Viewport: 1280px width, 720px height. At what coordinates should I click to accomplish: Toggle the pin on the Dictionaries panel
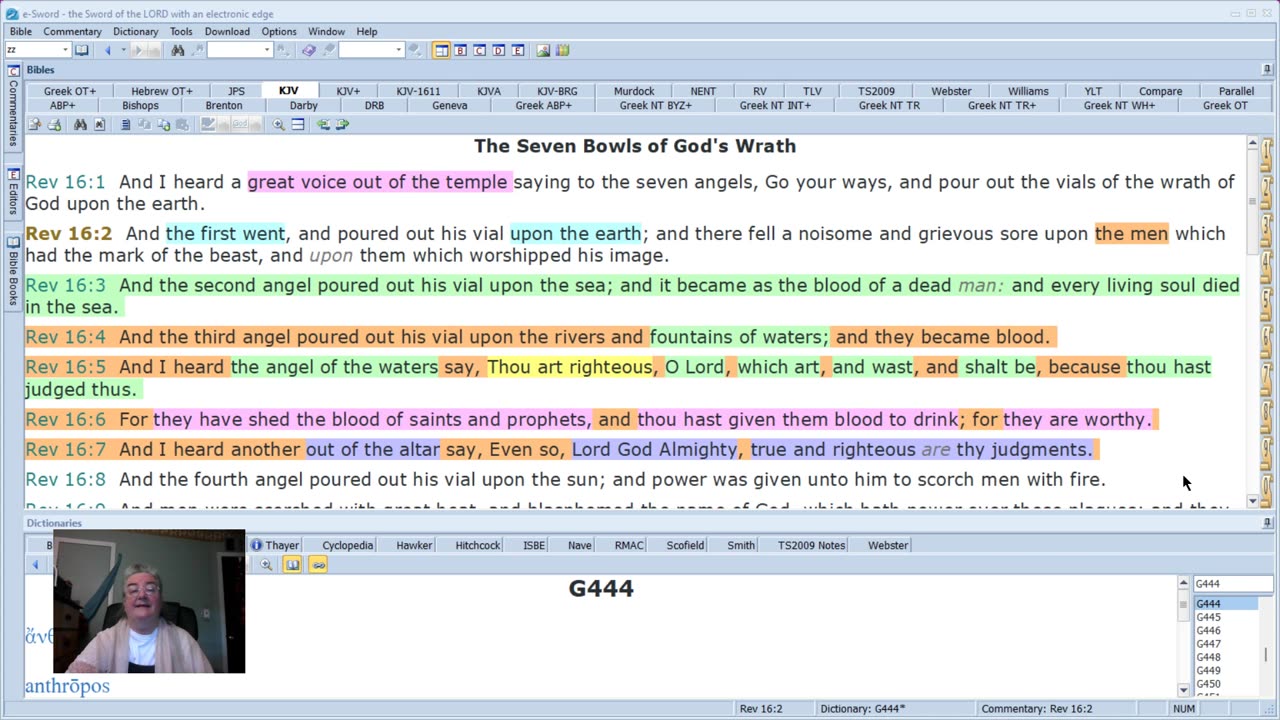coord(1267,523)
